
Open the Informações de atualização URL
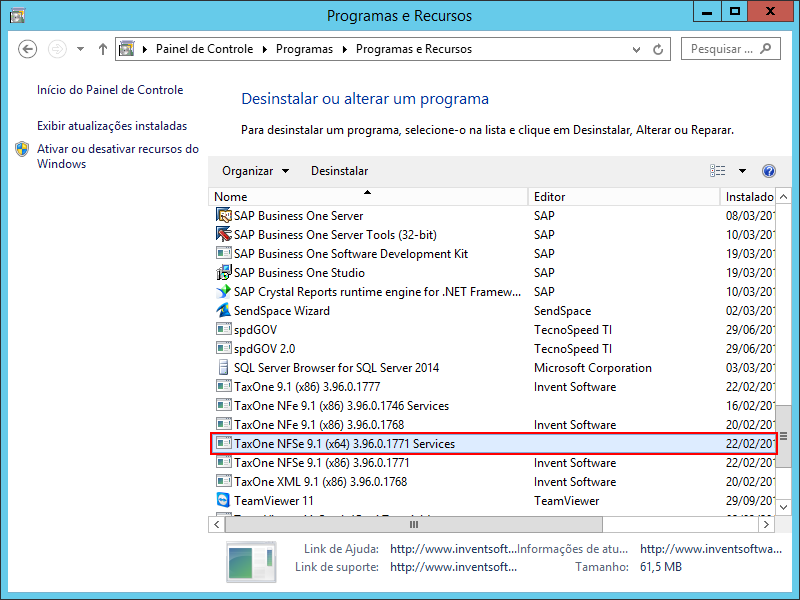click(711, 549)
